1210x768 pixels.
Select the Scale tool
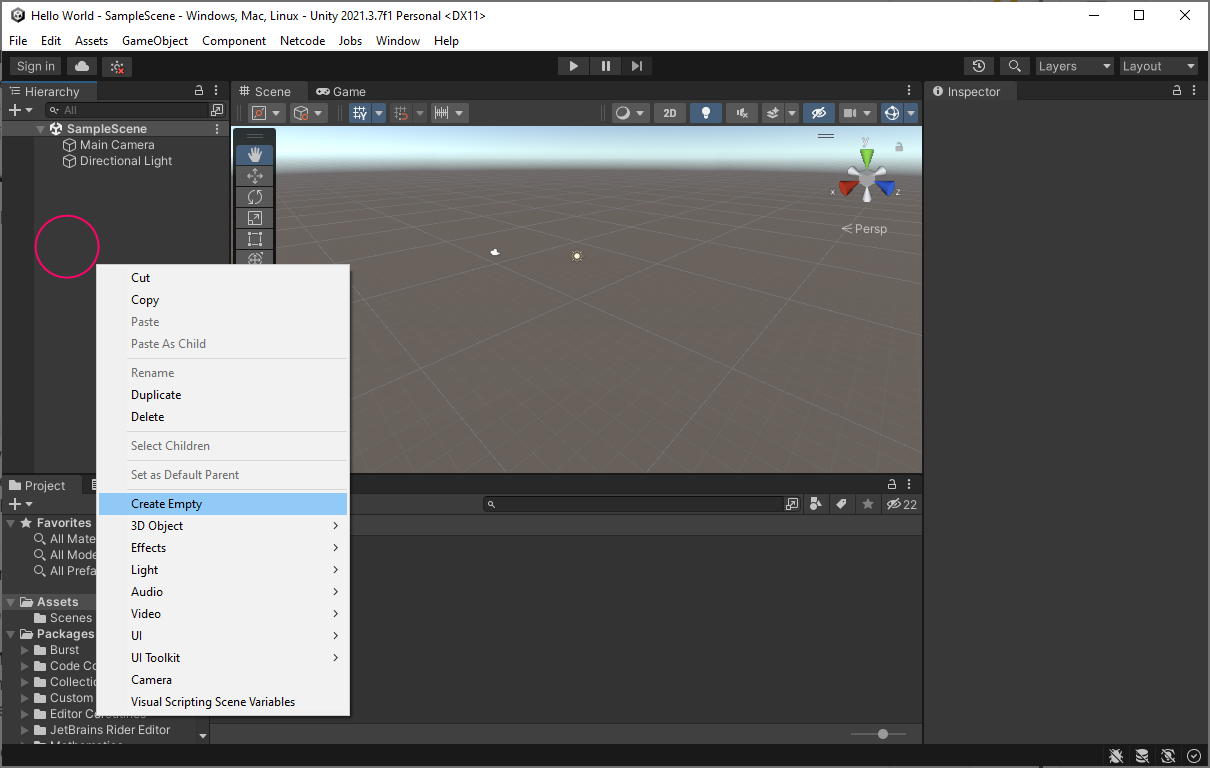coord(254,218)
